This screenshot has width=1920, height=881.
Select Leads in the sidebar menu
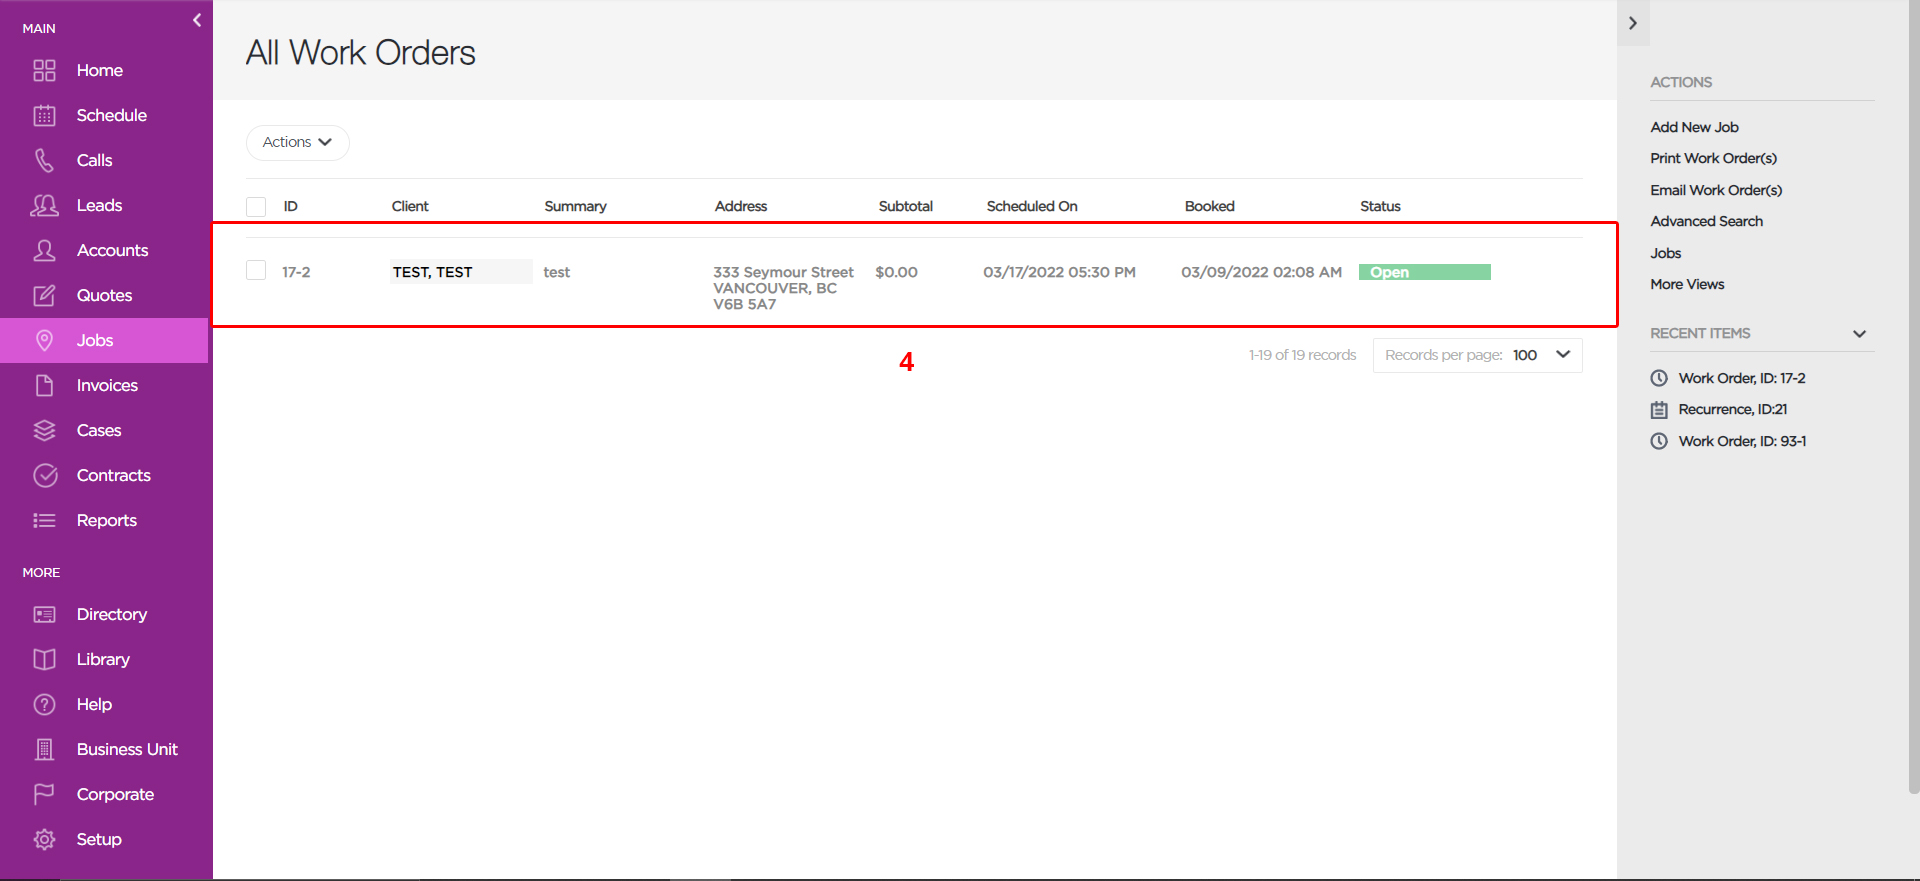tap(100, 205)
